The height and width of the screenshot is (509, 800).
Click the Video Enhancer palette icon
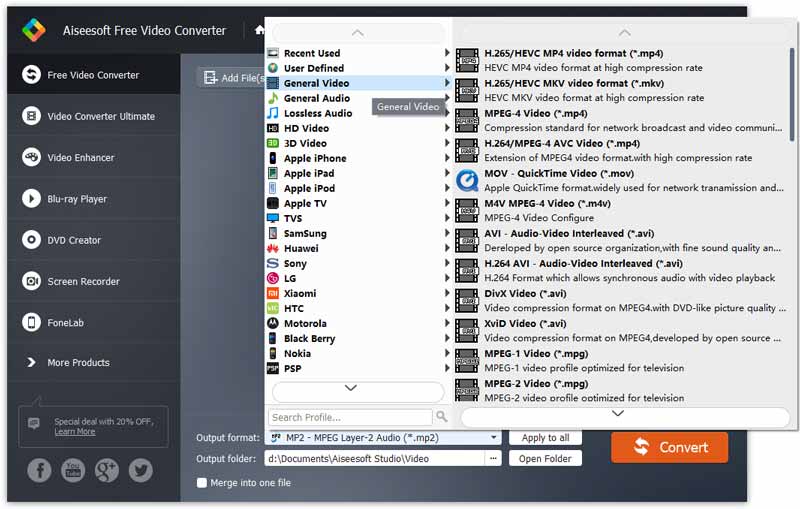(x=31, y=157)
